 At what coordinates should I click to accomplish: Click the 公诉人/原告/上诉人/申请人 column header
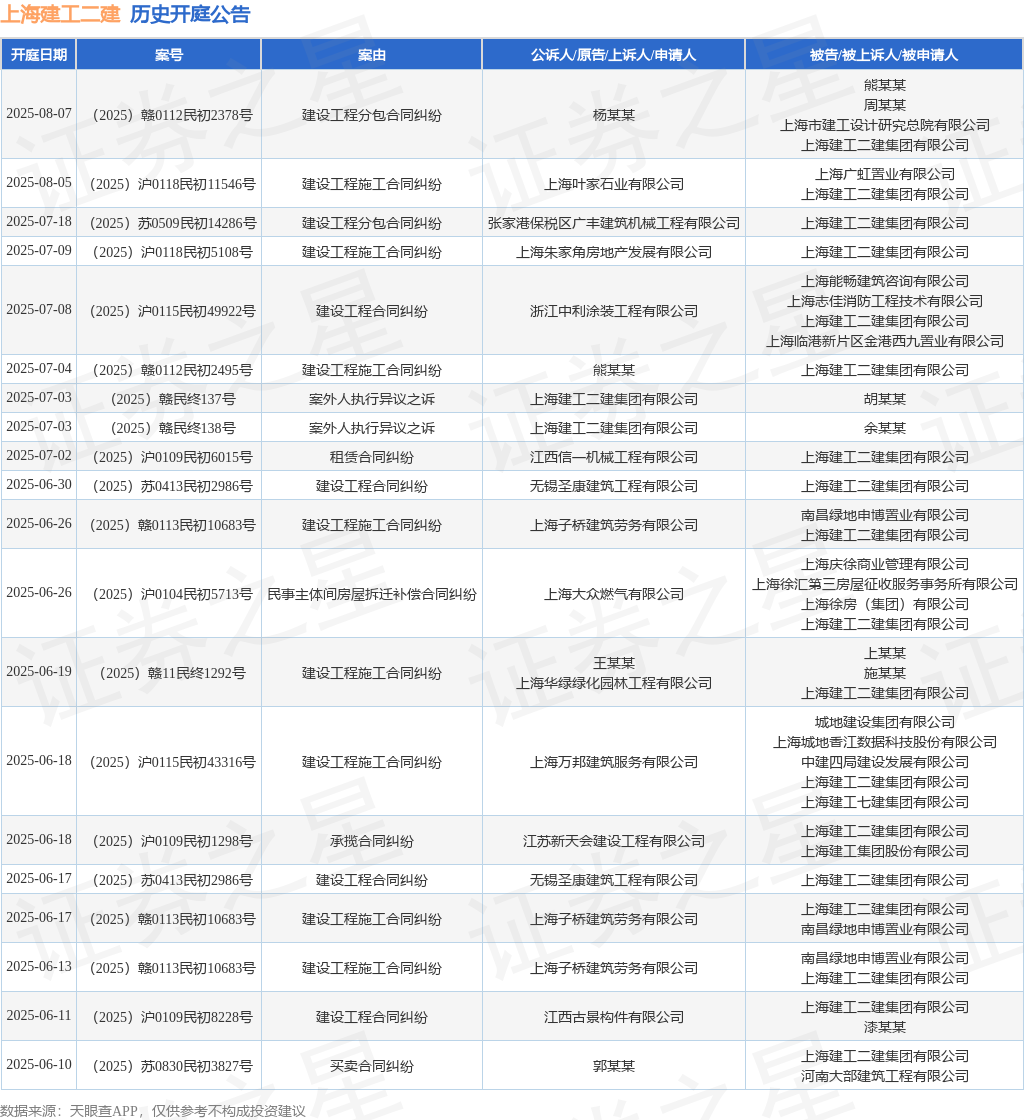(613, 55)
